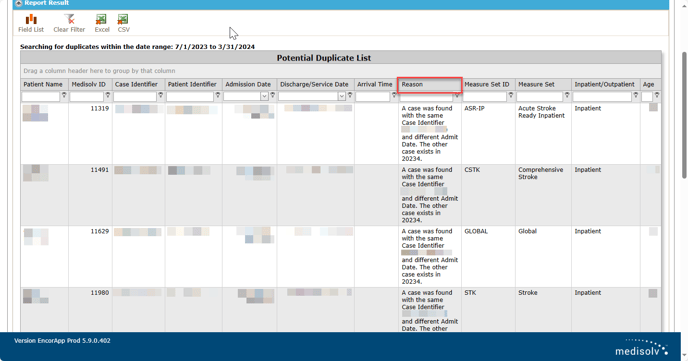Collapse the Report Result panel

[18, 3]
